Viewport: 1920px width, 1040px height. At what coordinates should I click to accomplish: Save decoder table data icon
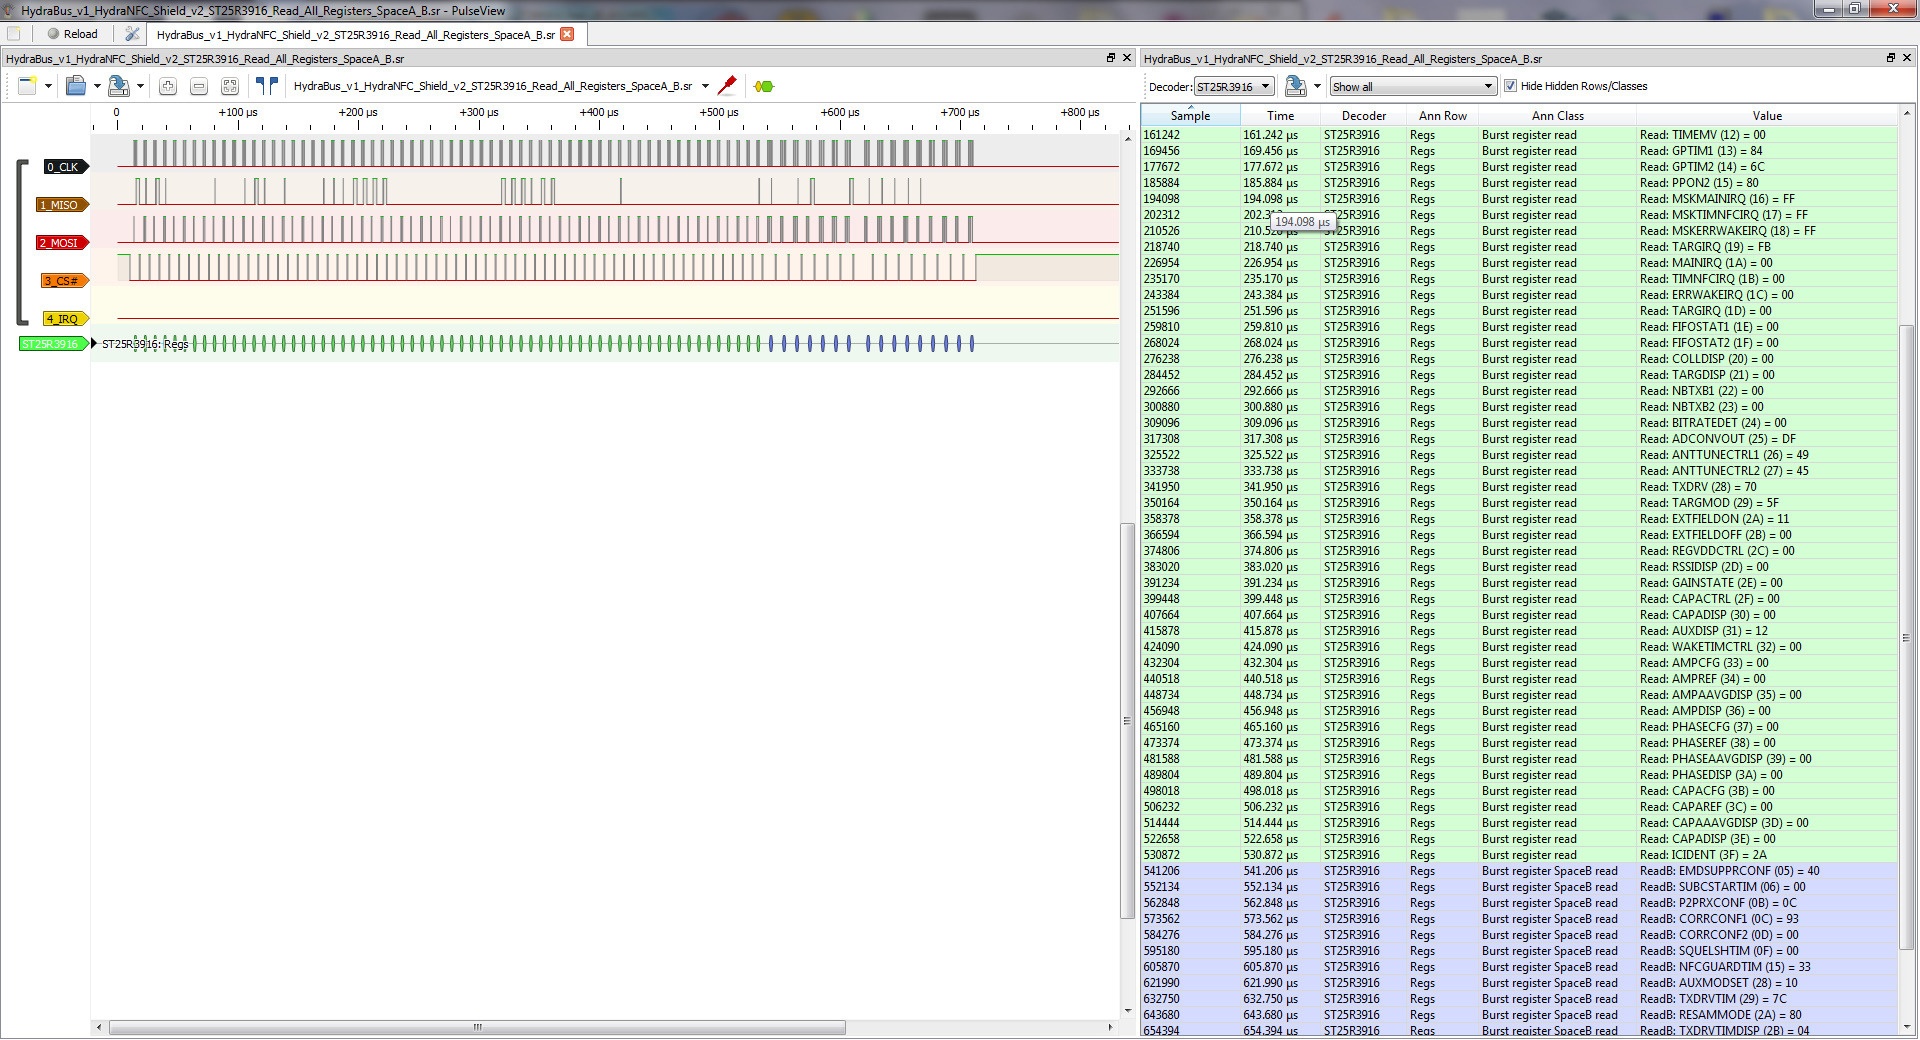point(1295,86)
